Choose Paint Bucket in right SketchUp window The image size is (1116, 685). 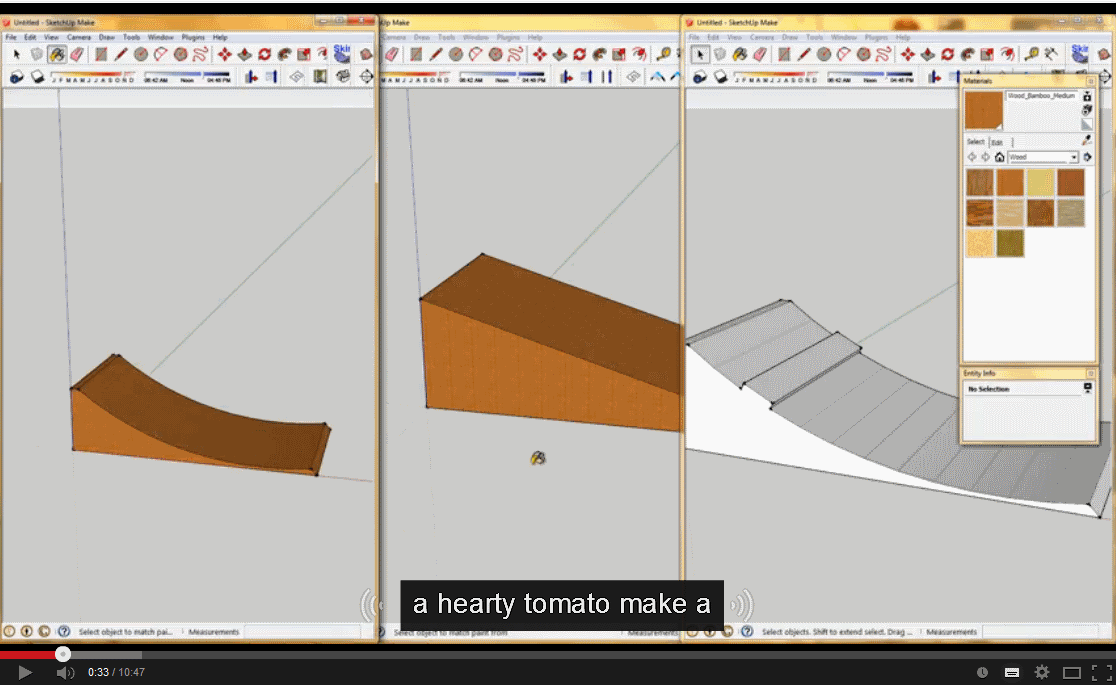740,54
